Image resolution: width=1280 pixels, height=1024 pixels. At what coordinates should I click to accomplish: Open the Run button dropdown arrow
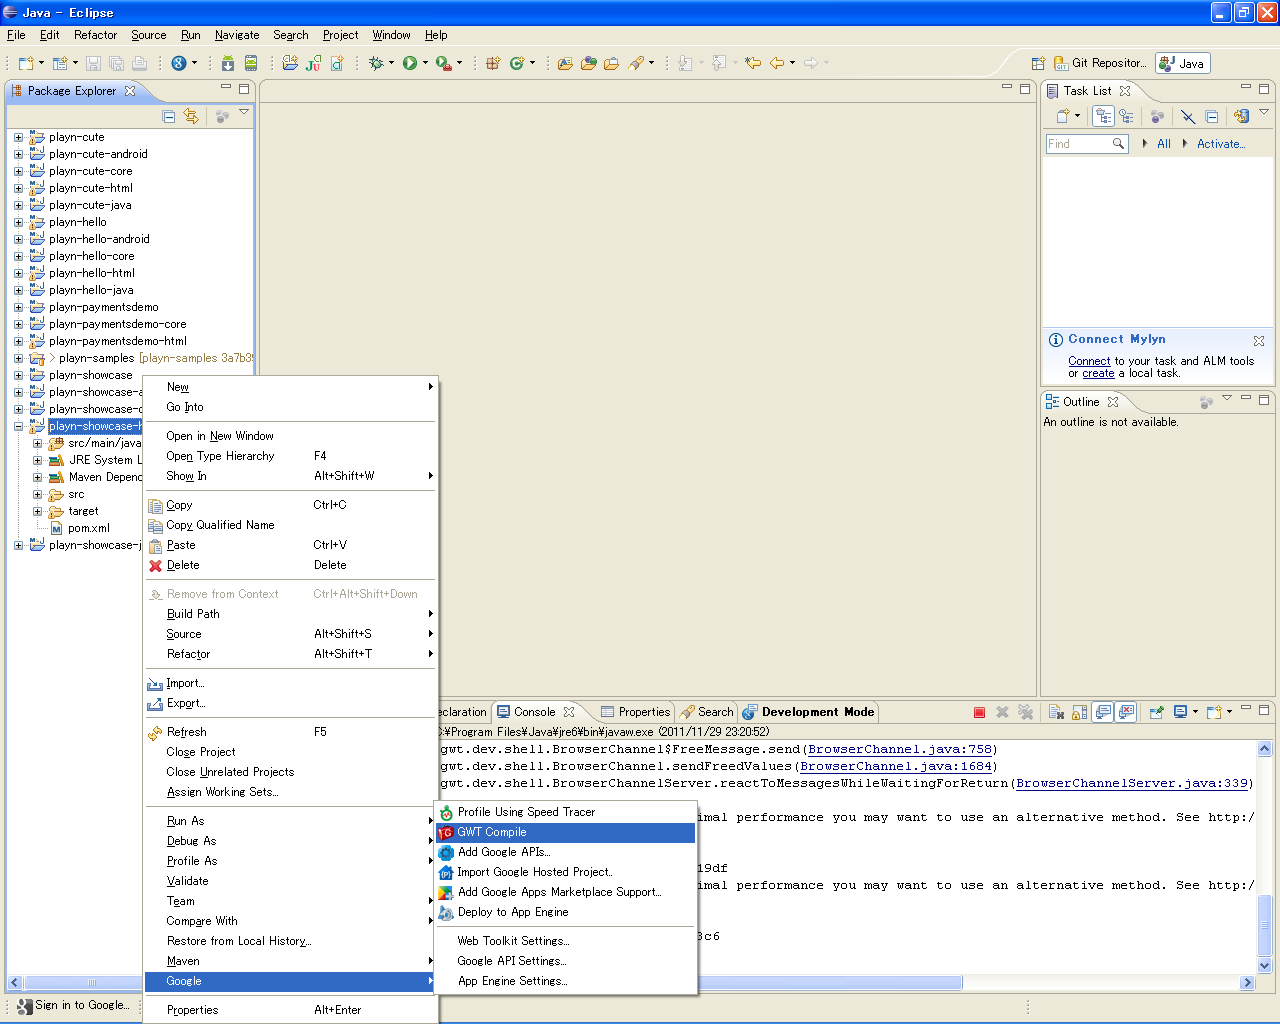pos(425,63)
